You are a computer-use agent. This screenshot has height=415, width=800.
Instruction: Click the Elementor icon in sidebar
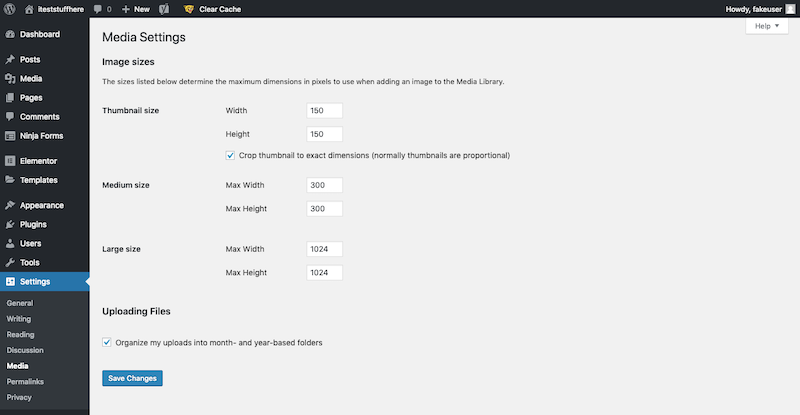[x=10, y=161]
